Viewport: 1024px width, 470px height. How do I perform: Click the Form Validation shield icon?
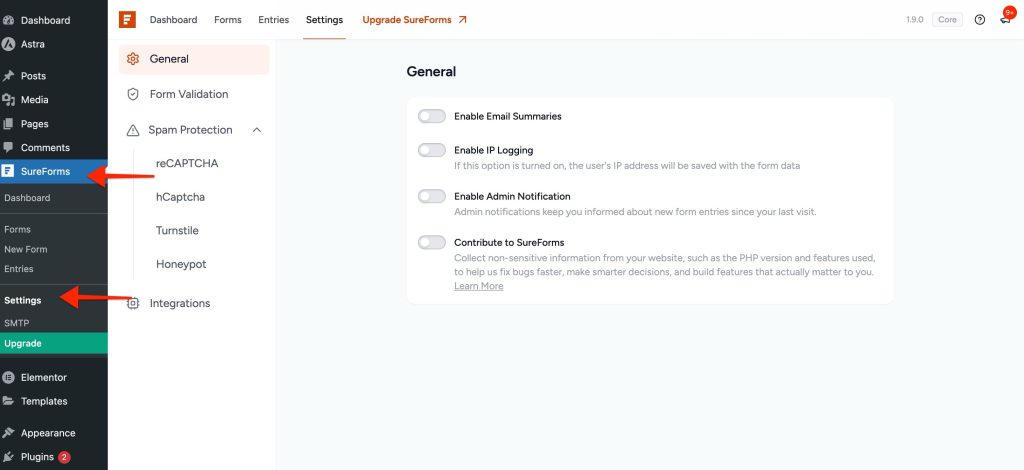[133, 94]
